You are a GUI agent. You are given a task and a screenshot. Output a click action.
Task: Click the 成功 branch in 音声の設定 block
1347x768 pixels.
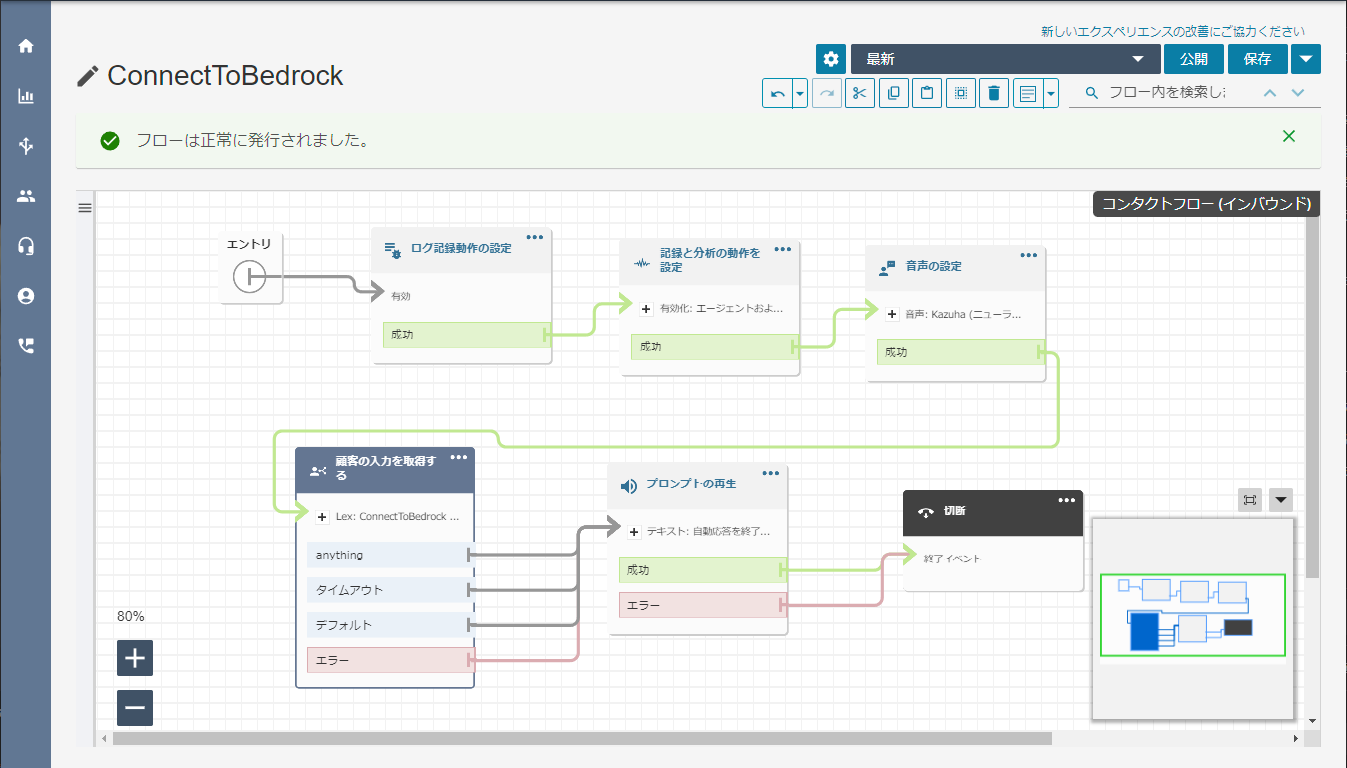coord(959,352)
